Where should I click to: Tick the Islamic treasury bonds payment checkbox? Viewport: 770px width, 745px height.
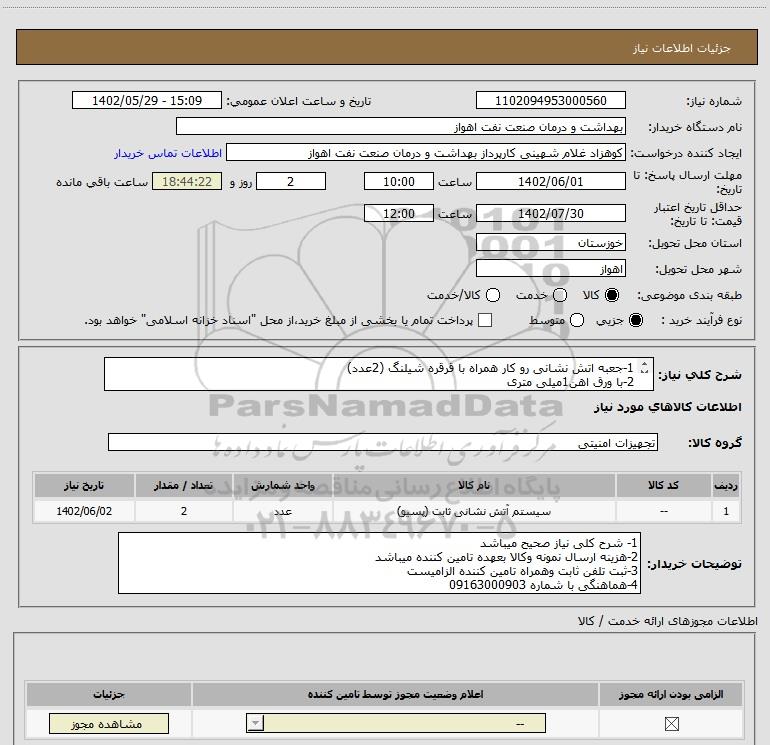click(x=485, y=320)
